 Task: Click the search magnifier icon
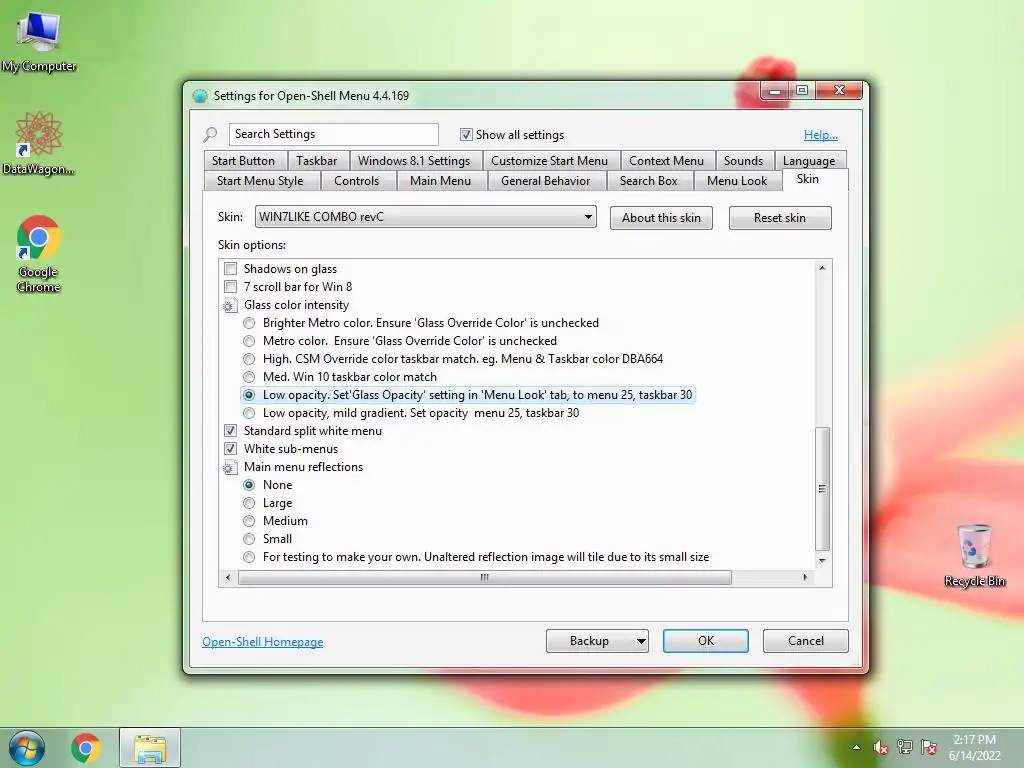210,135
